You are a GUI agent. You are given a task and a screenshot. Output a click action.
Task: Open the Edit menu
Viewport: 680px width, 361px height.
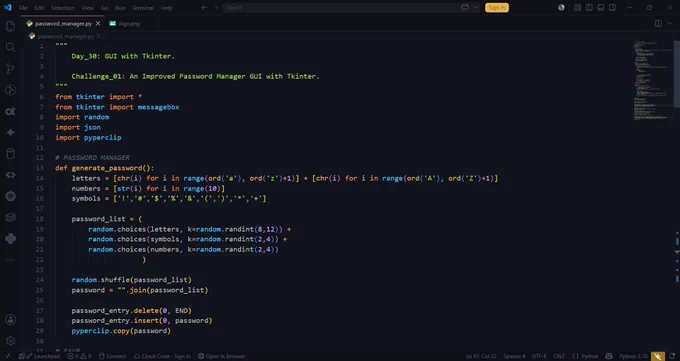click(x=39, y=8)
